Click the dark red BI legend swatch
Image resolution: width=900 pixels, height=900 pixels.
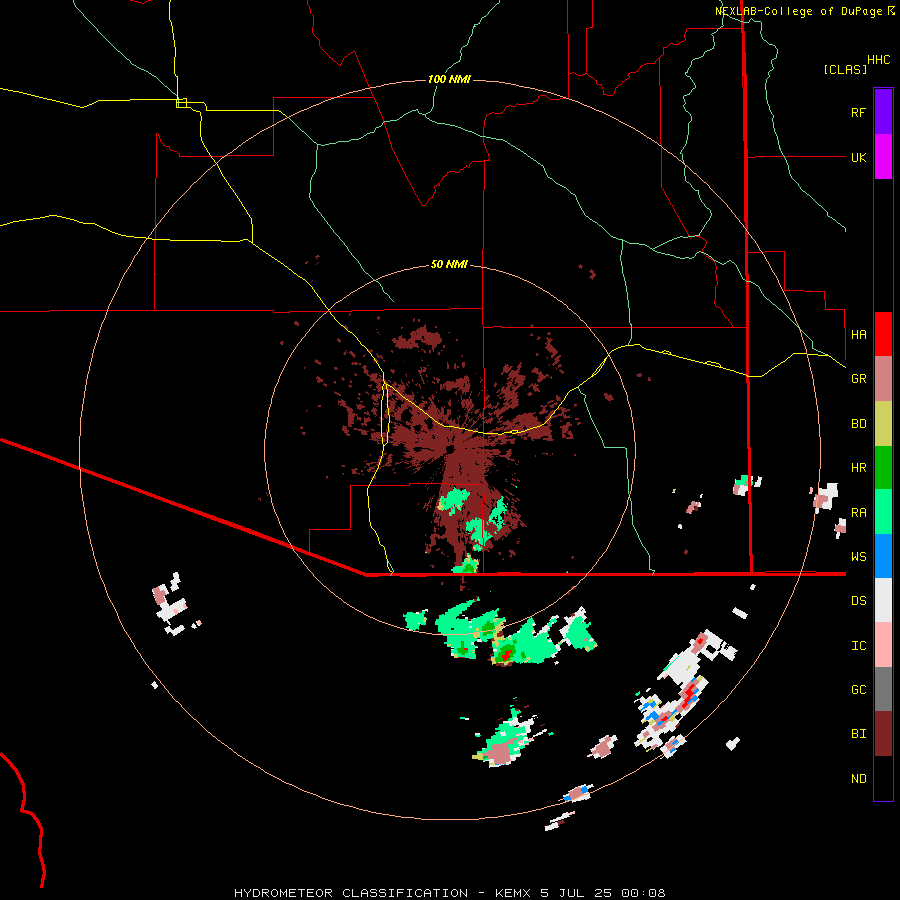point(883,734)
